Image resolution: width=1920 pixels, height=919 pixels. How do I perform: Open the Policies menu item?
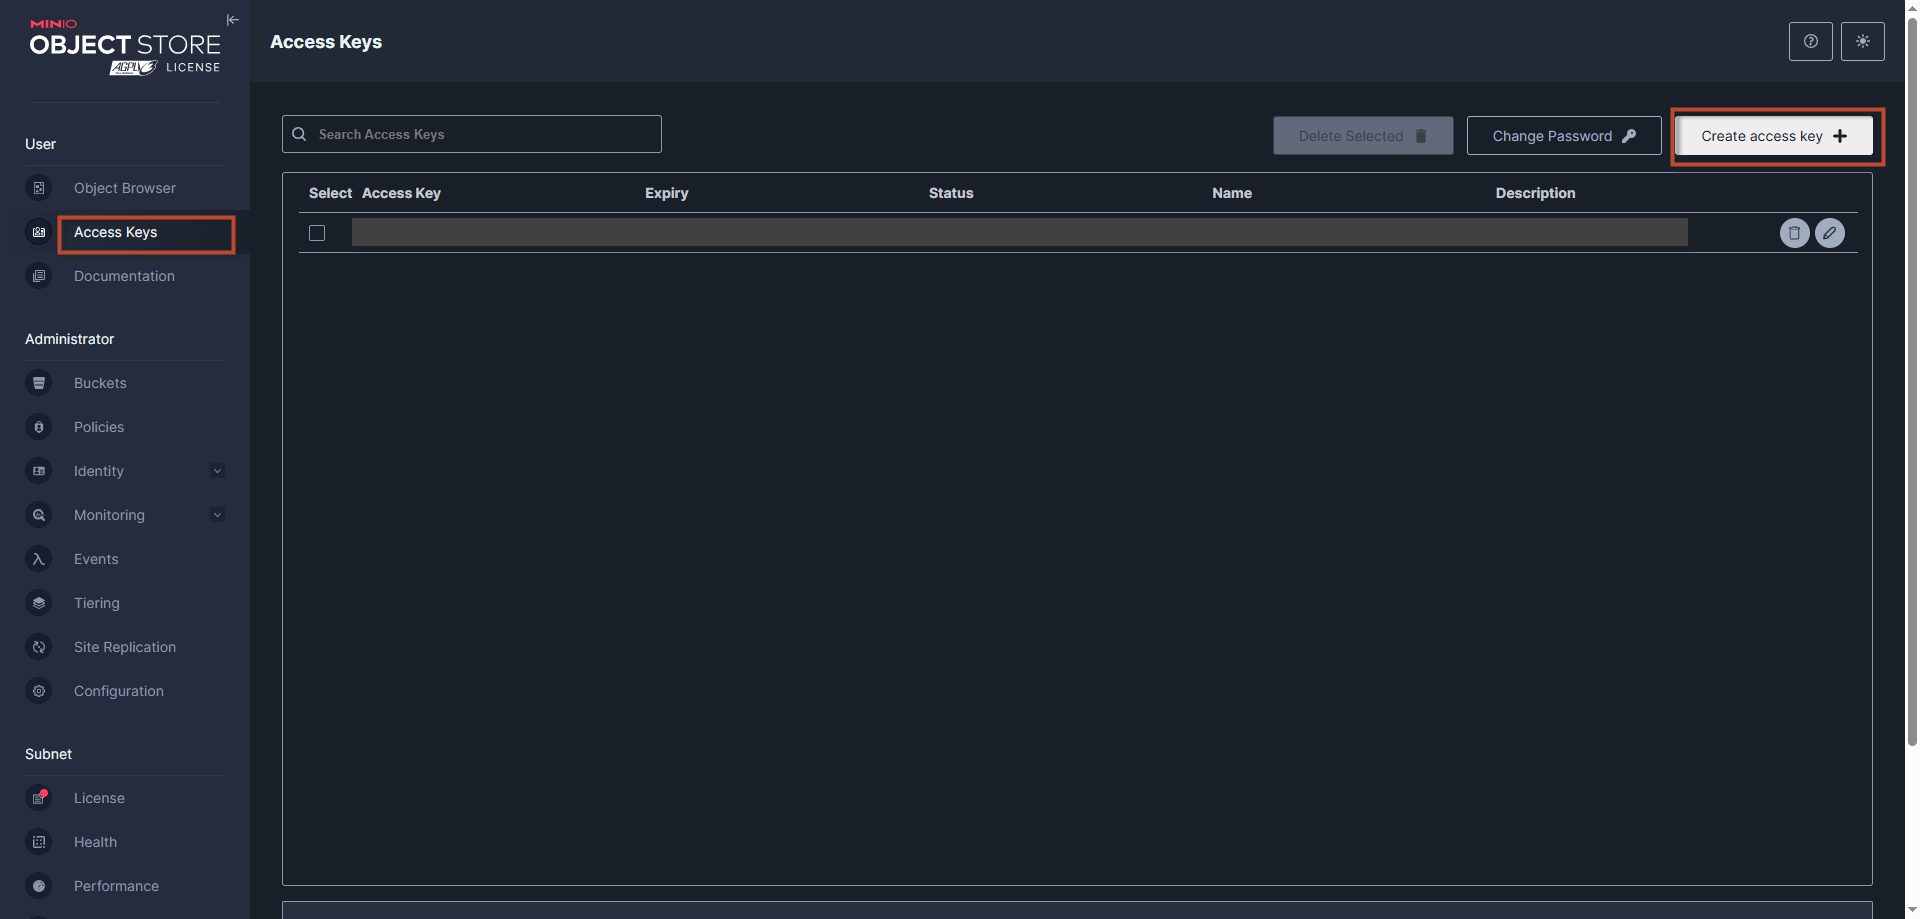pyautogui.click(x=99, y=427)
